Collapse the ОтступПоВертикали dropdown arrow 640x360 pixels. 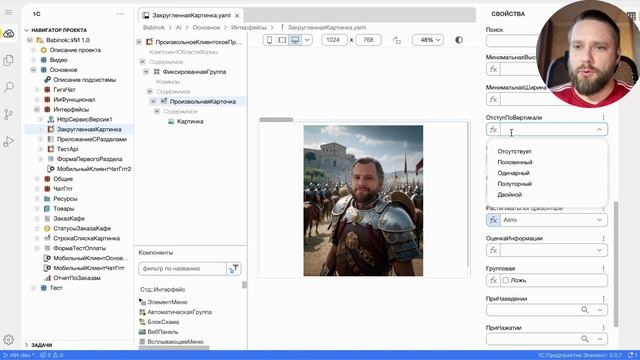pos(599,130)
